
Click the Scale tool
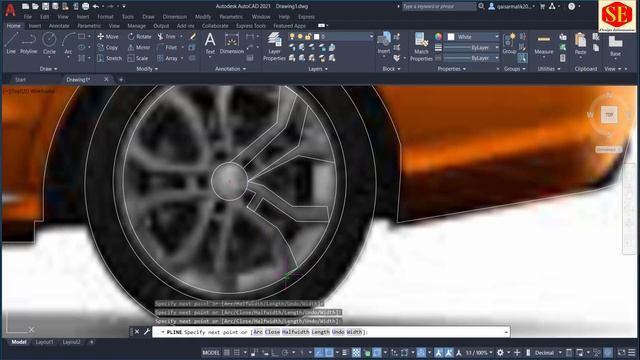point(138,58)
